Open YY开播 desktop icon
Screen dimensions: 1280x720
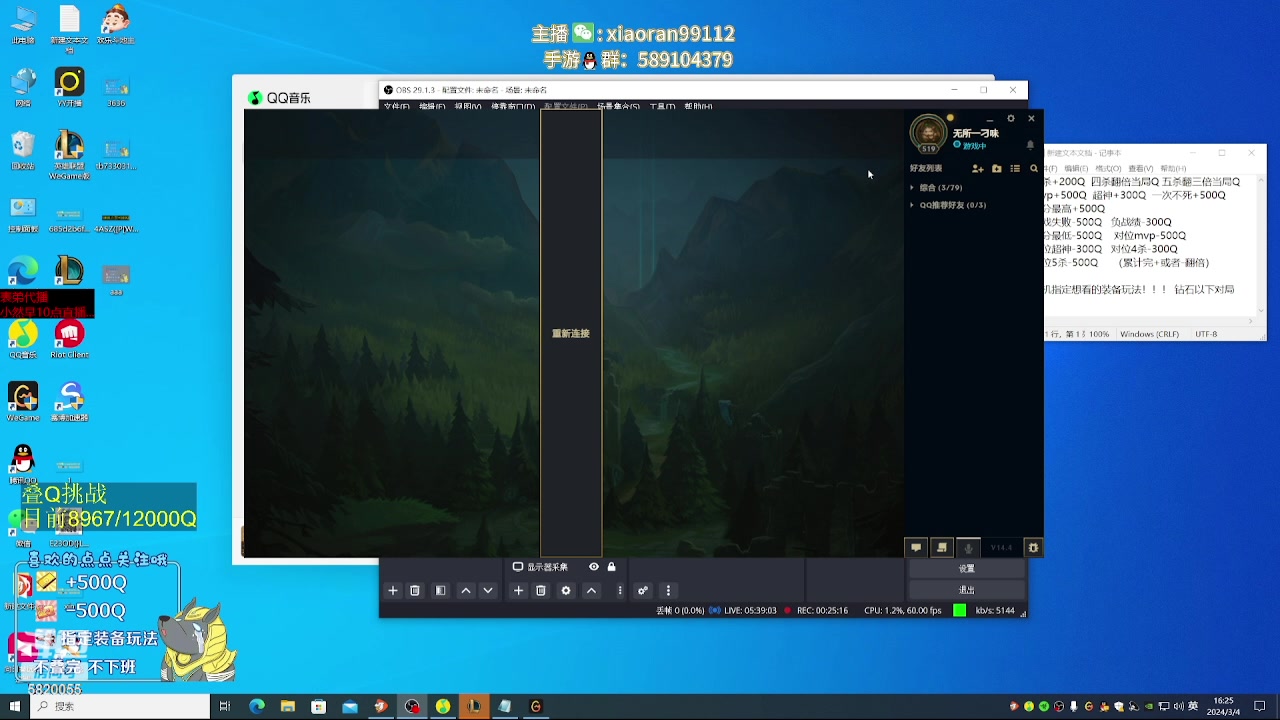(x=69, y=86)
